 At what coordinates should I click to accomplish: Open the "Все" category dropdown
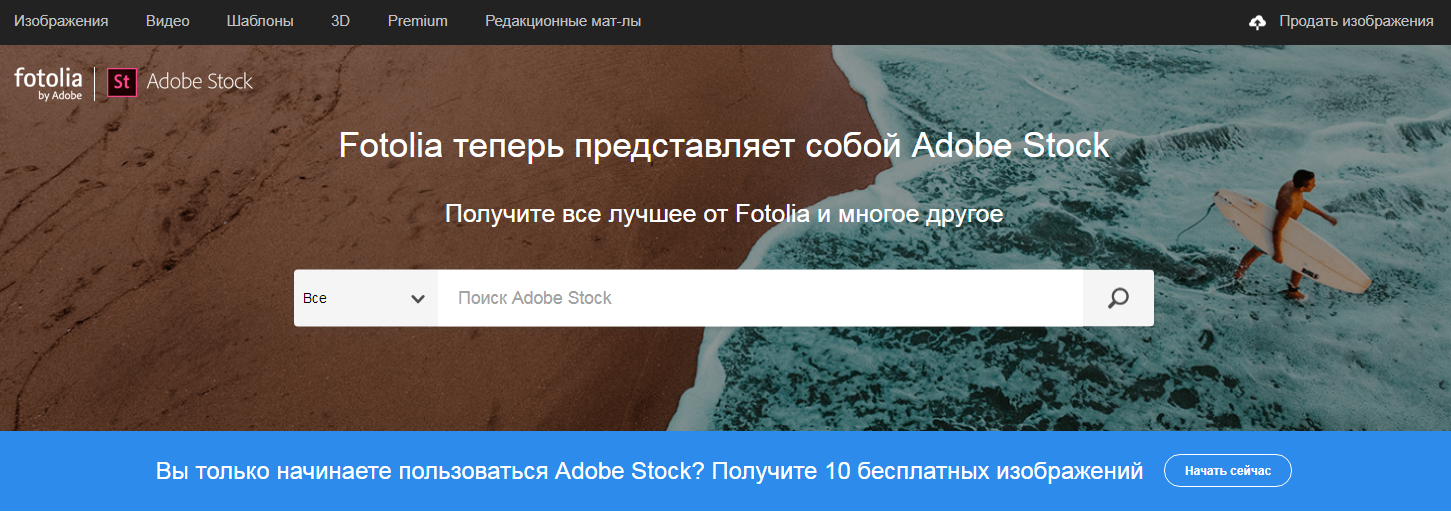(365, 298)
